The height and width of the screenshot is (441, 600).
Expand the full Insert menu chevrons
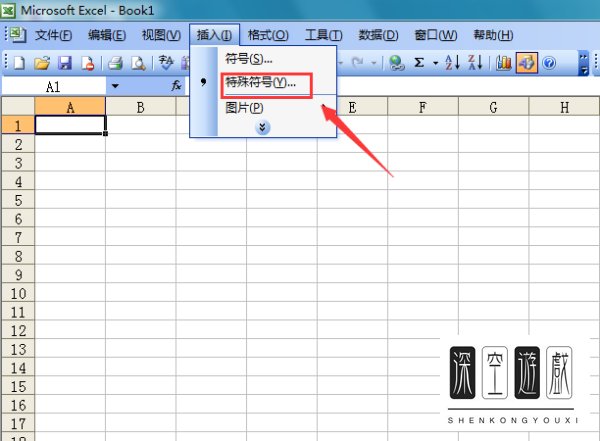(x=262, y=127)
